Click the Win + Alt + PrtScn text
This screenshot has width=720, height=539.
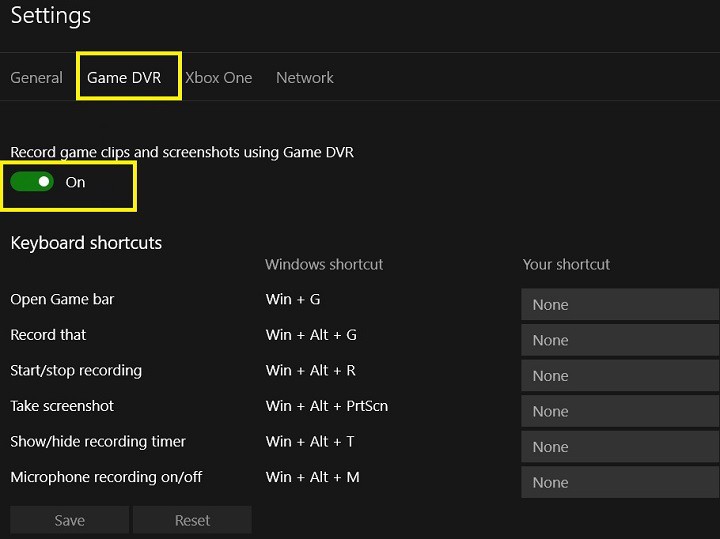327,406
